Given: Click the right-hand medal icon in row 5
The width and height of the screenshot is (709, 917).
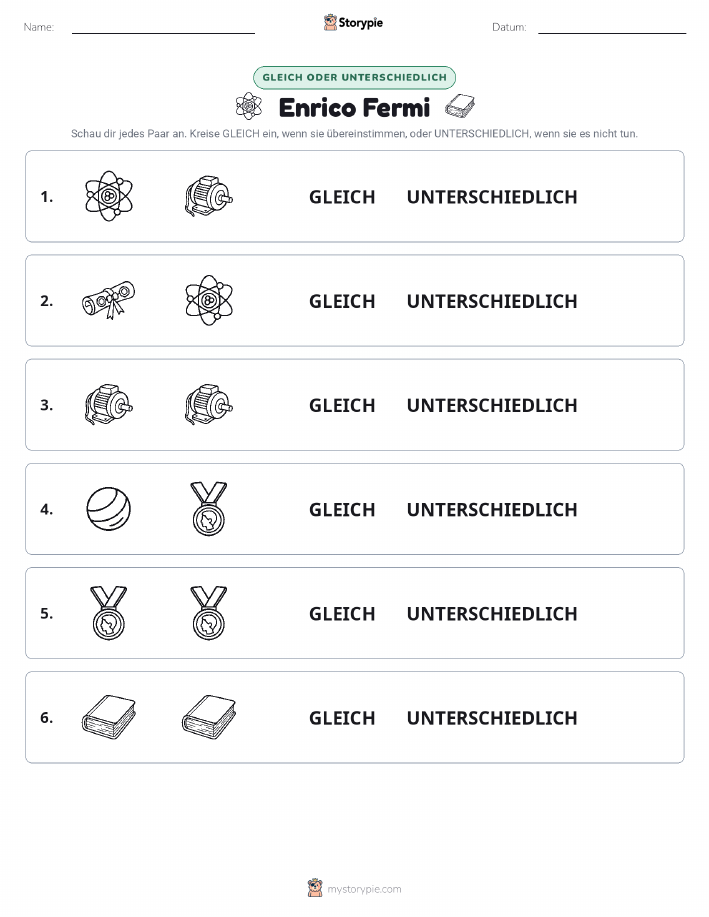Looking at the screenshot, I should [x=209, y=613].
